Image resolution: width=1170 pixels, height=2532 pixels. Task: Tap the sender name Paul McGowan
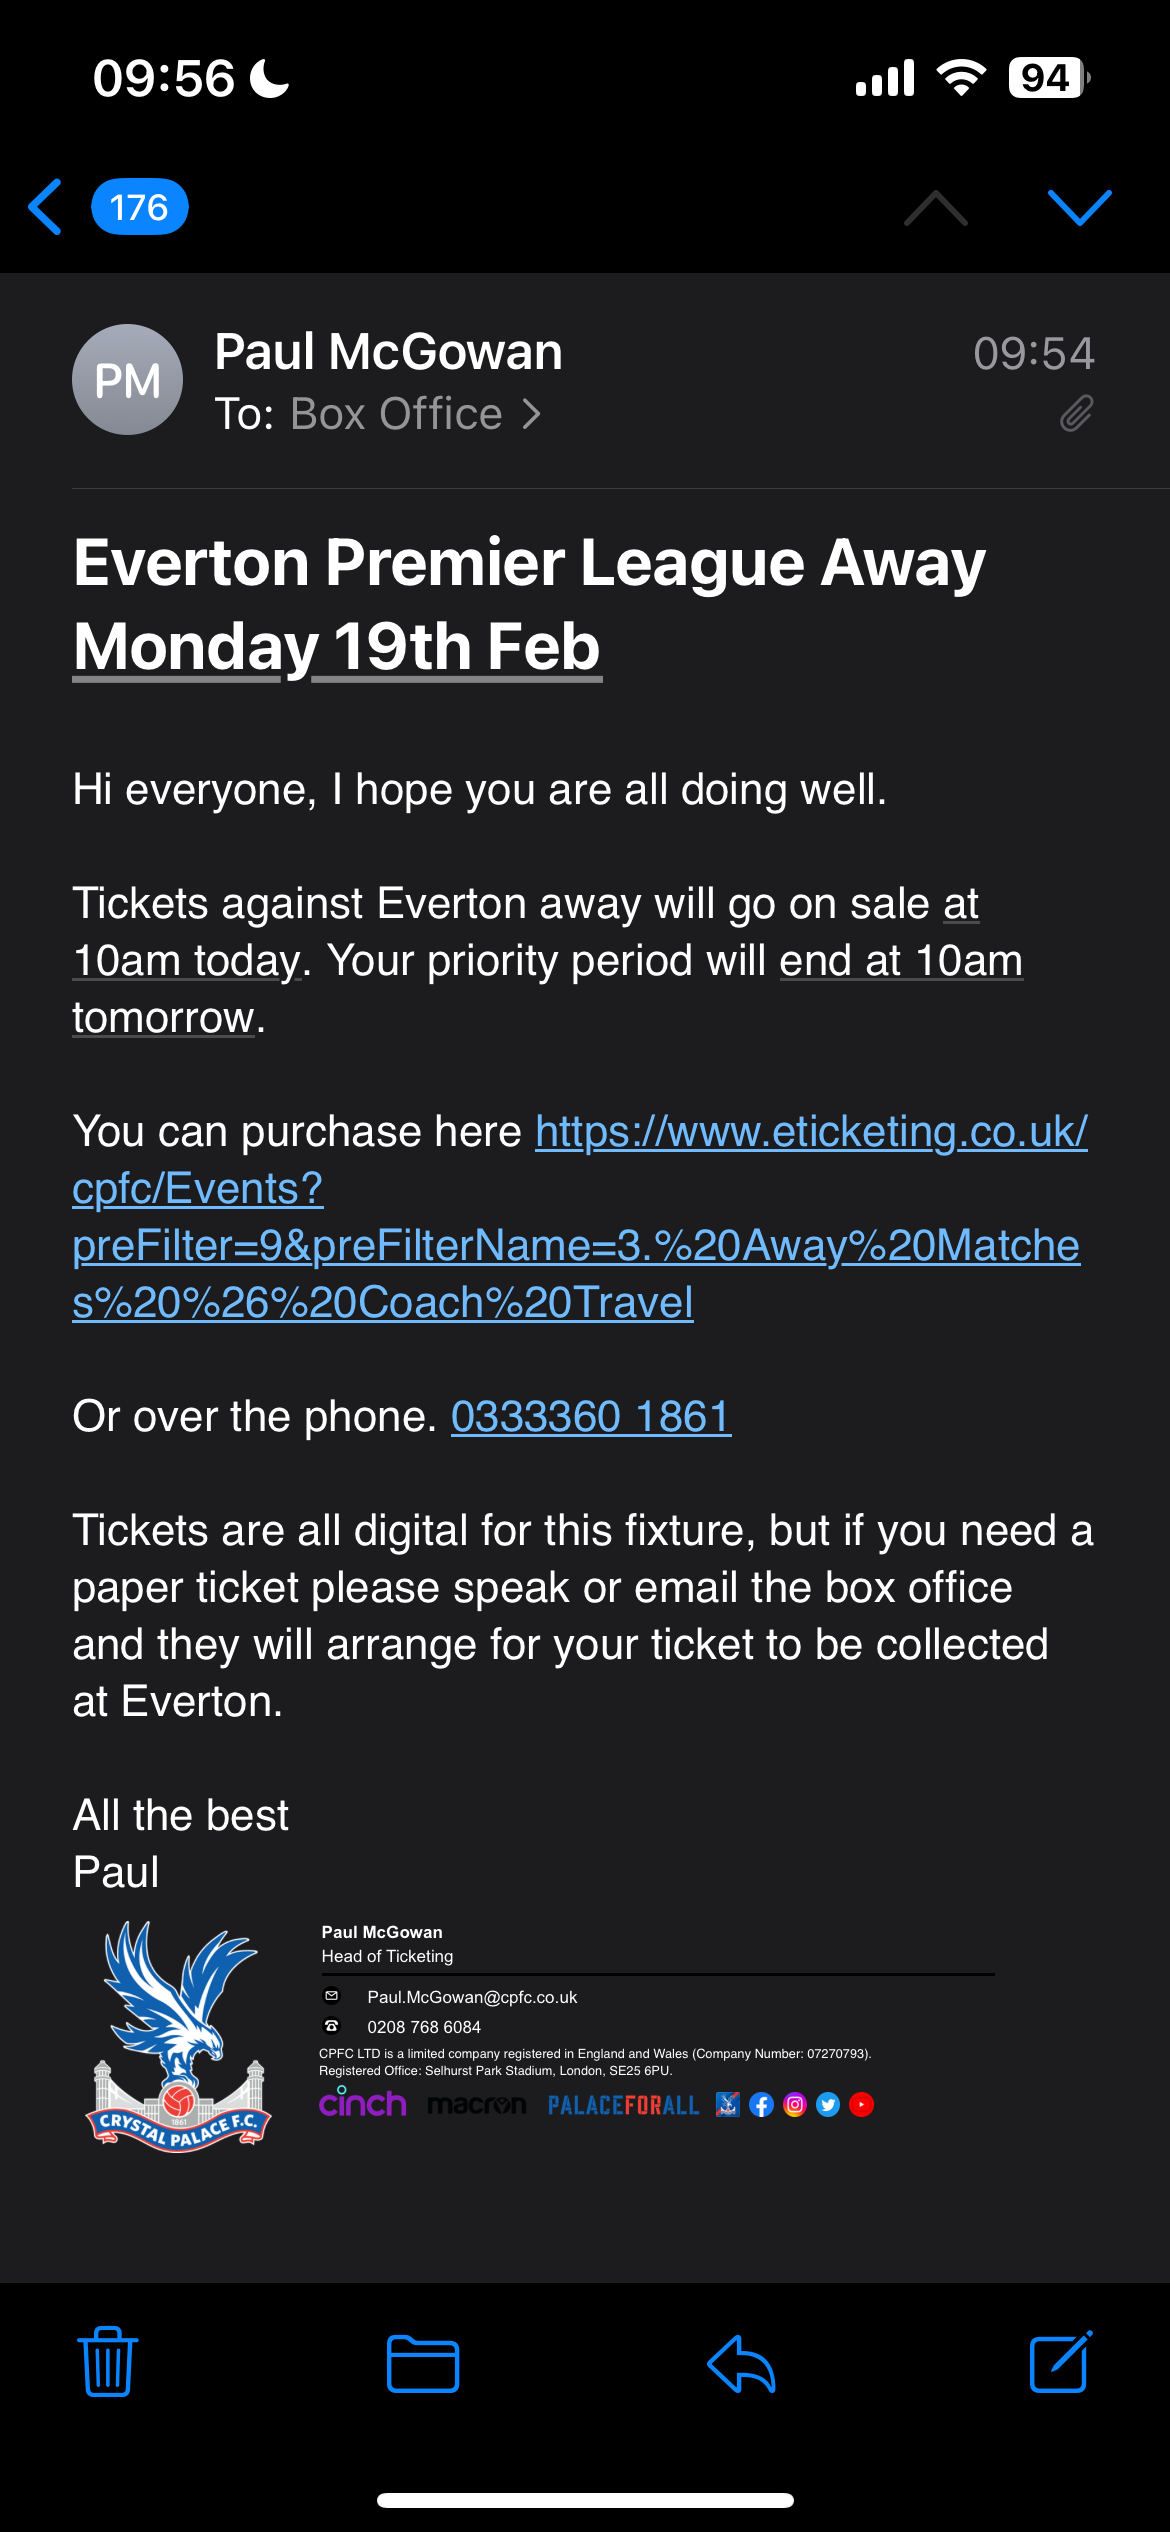pos(388,352)
